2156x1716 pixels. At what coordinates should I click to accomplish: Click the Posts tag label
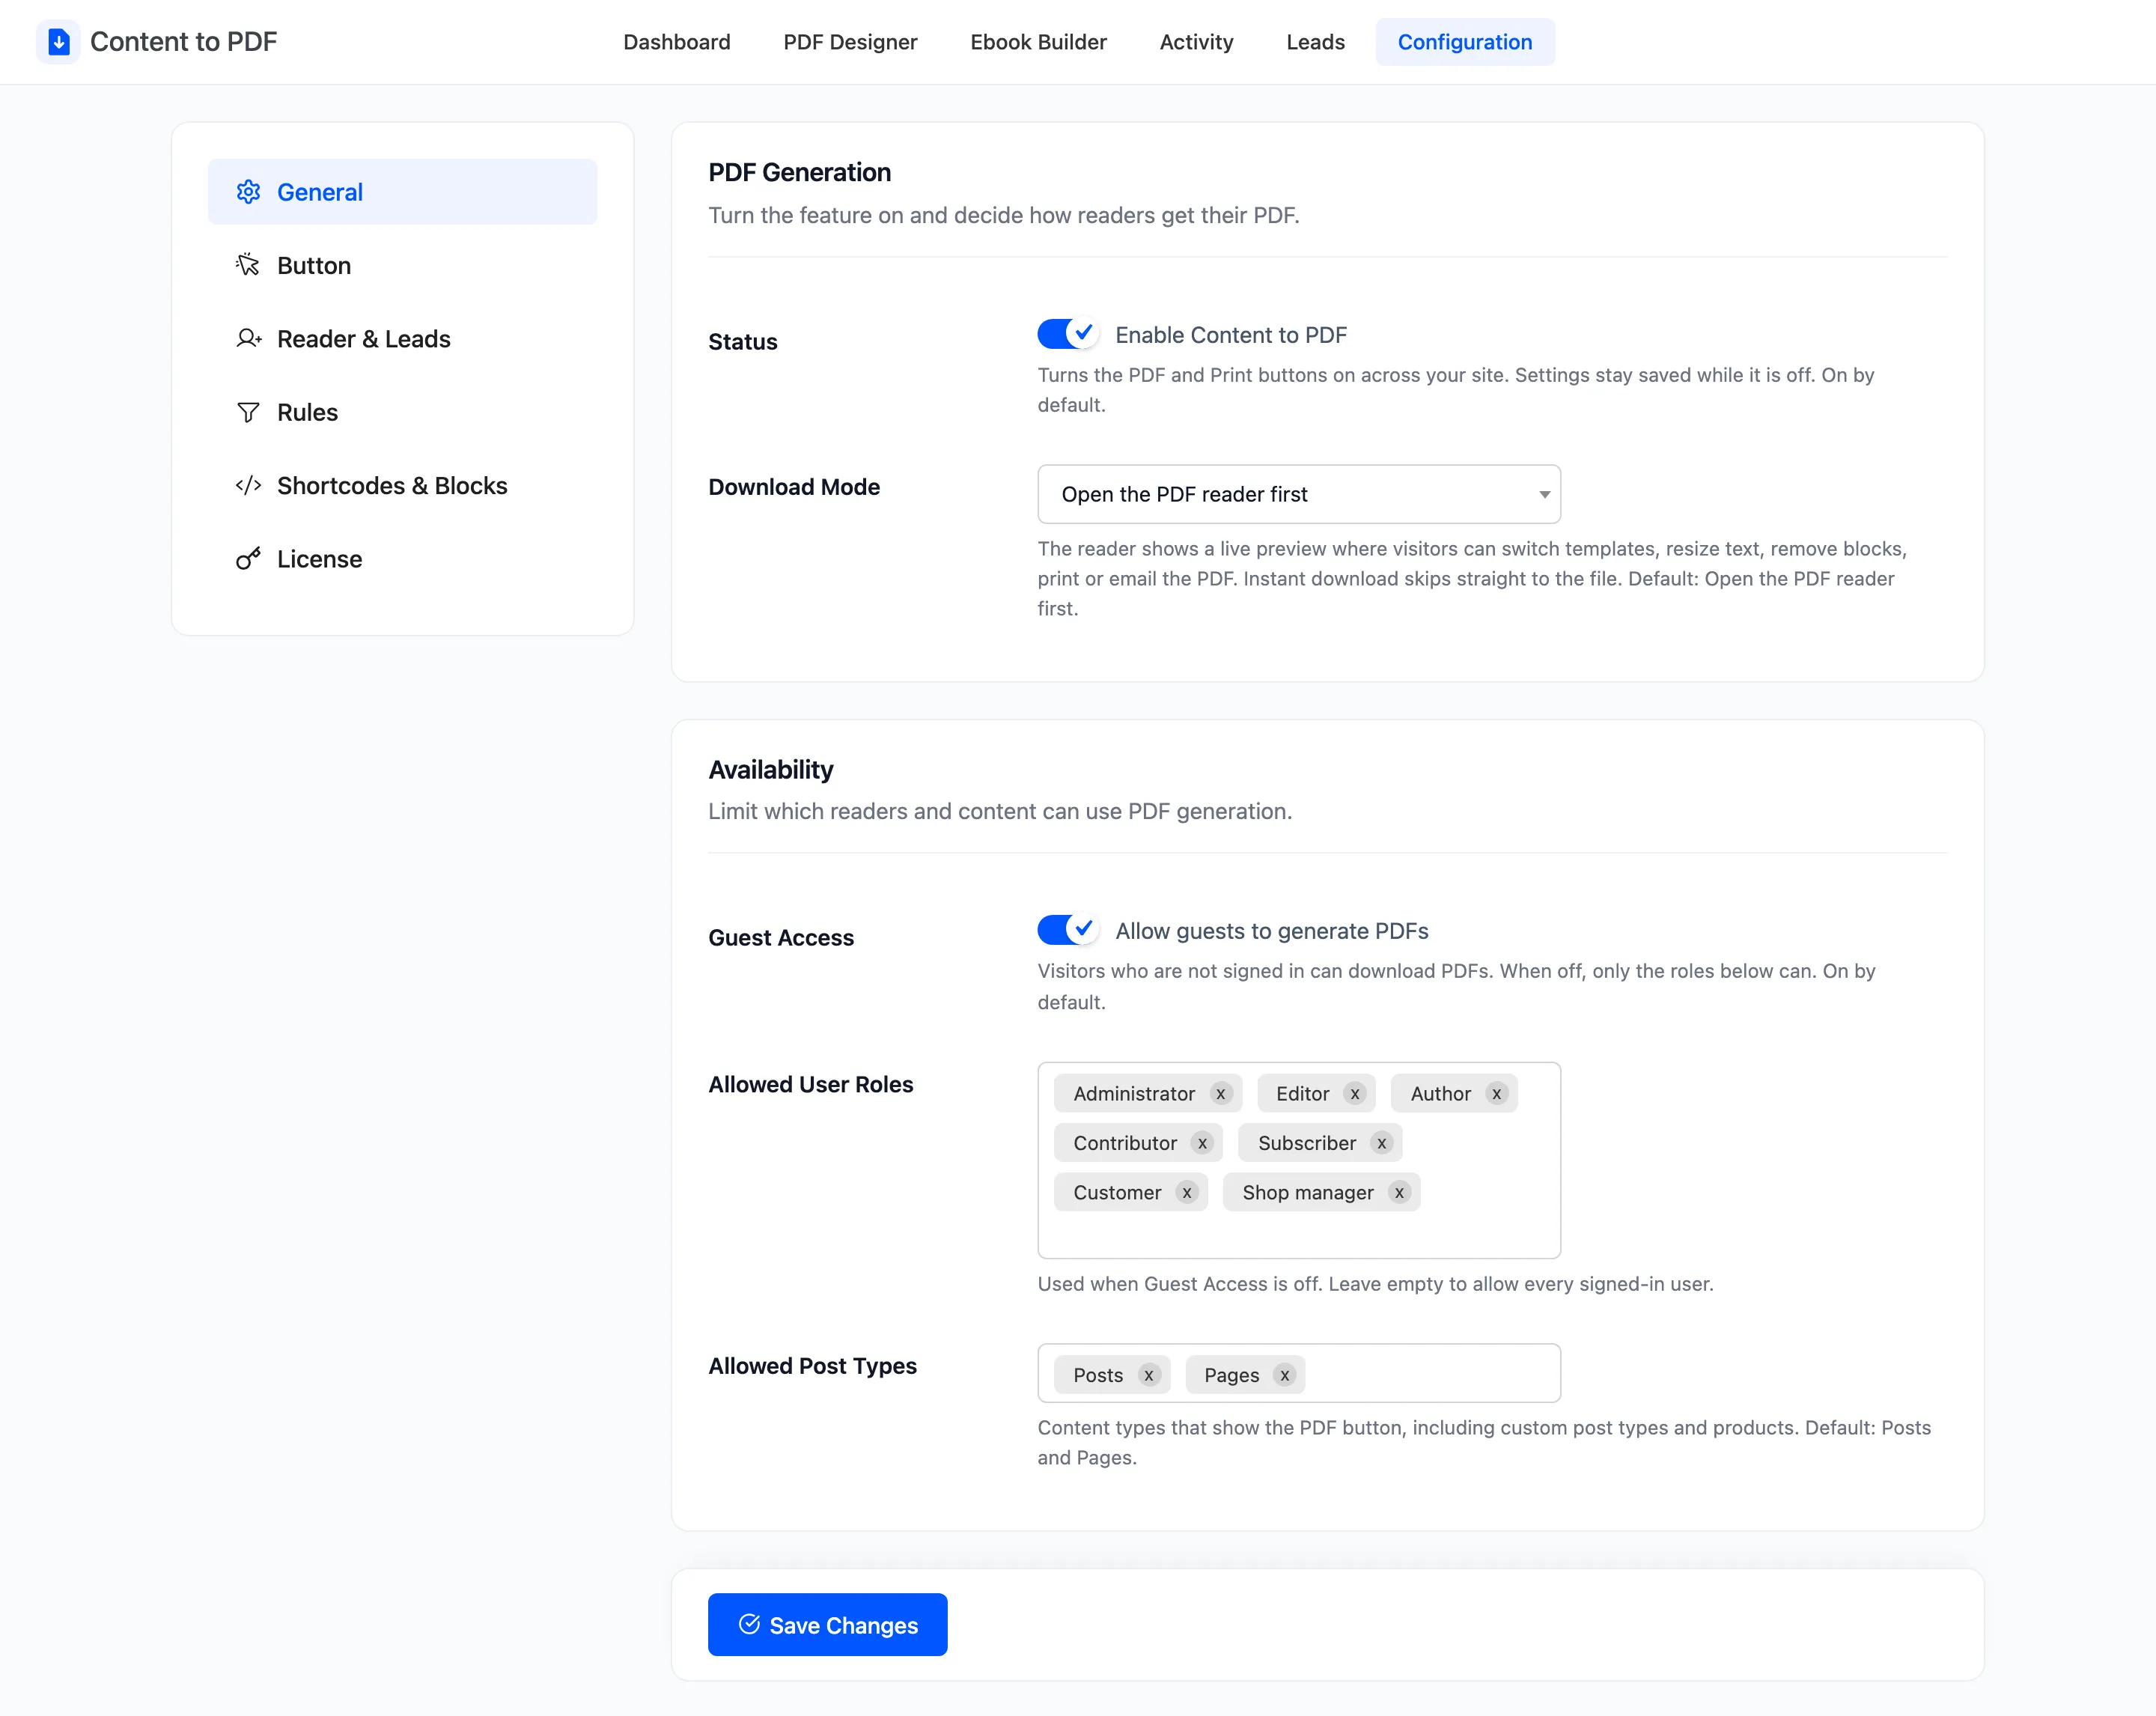1098,1375
